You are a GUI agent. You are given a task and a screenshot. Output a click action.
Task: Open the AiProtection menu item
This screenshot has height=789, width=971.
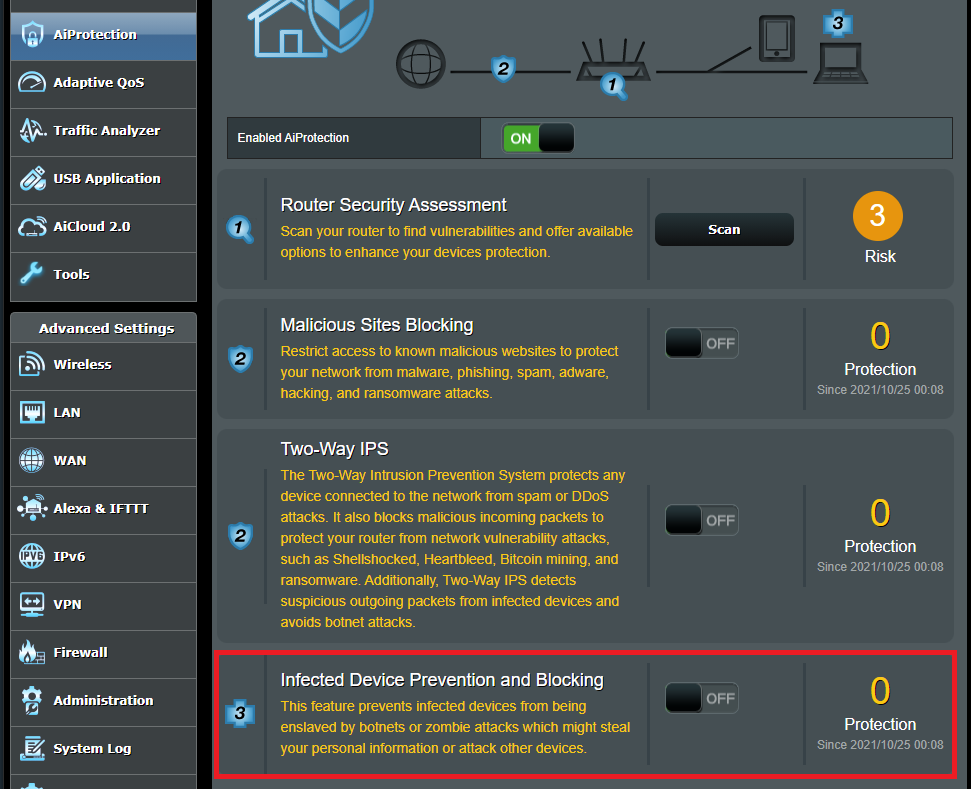click(x=103, y=35)
